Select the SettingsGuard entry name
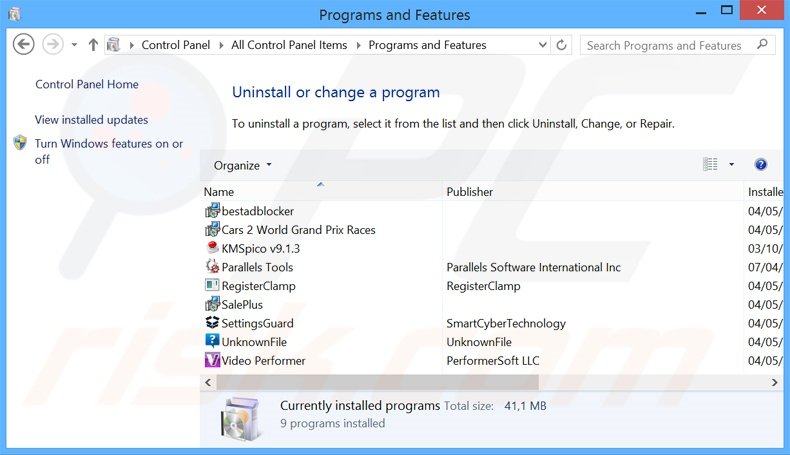 pos(257,323)
